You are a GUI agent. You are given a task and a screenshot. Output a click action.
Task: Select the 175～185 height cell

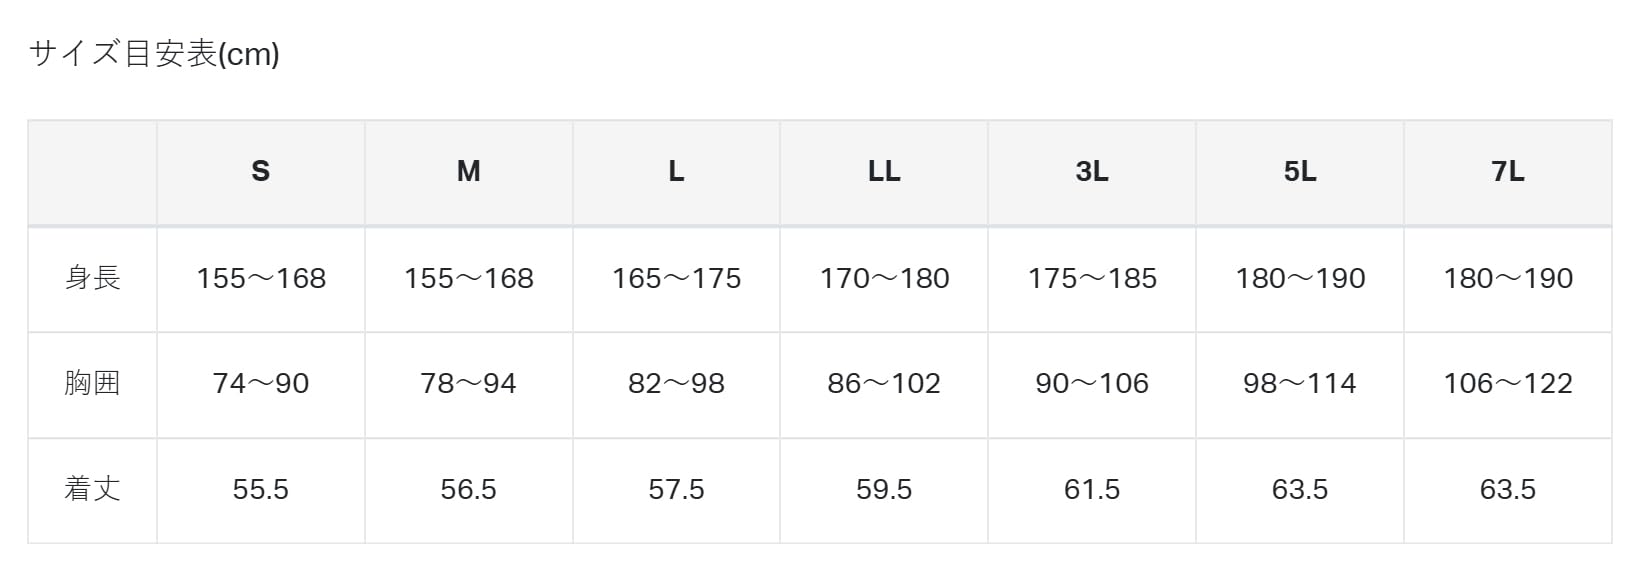point(1092,279)
